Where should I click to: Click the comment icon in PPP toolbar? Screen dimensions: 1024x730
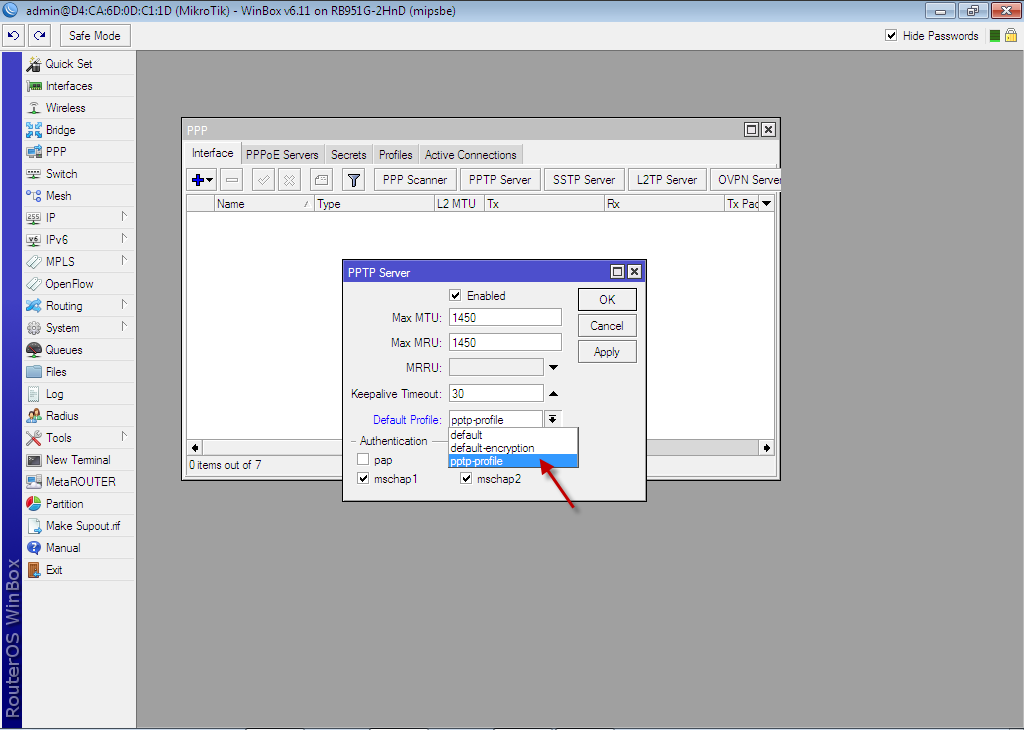(x=321, y=180)
